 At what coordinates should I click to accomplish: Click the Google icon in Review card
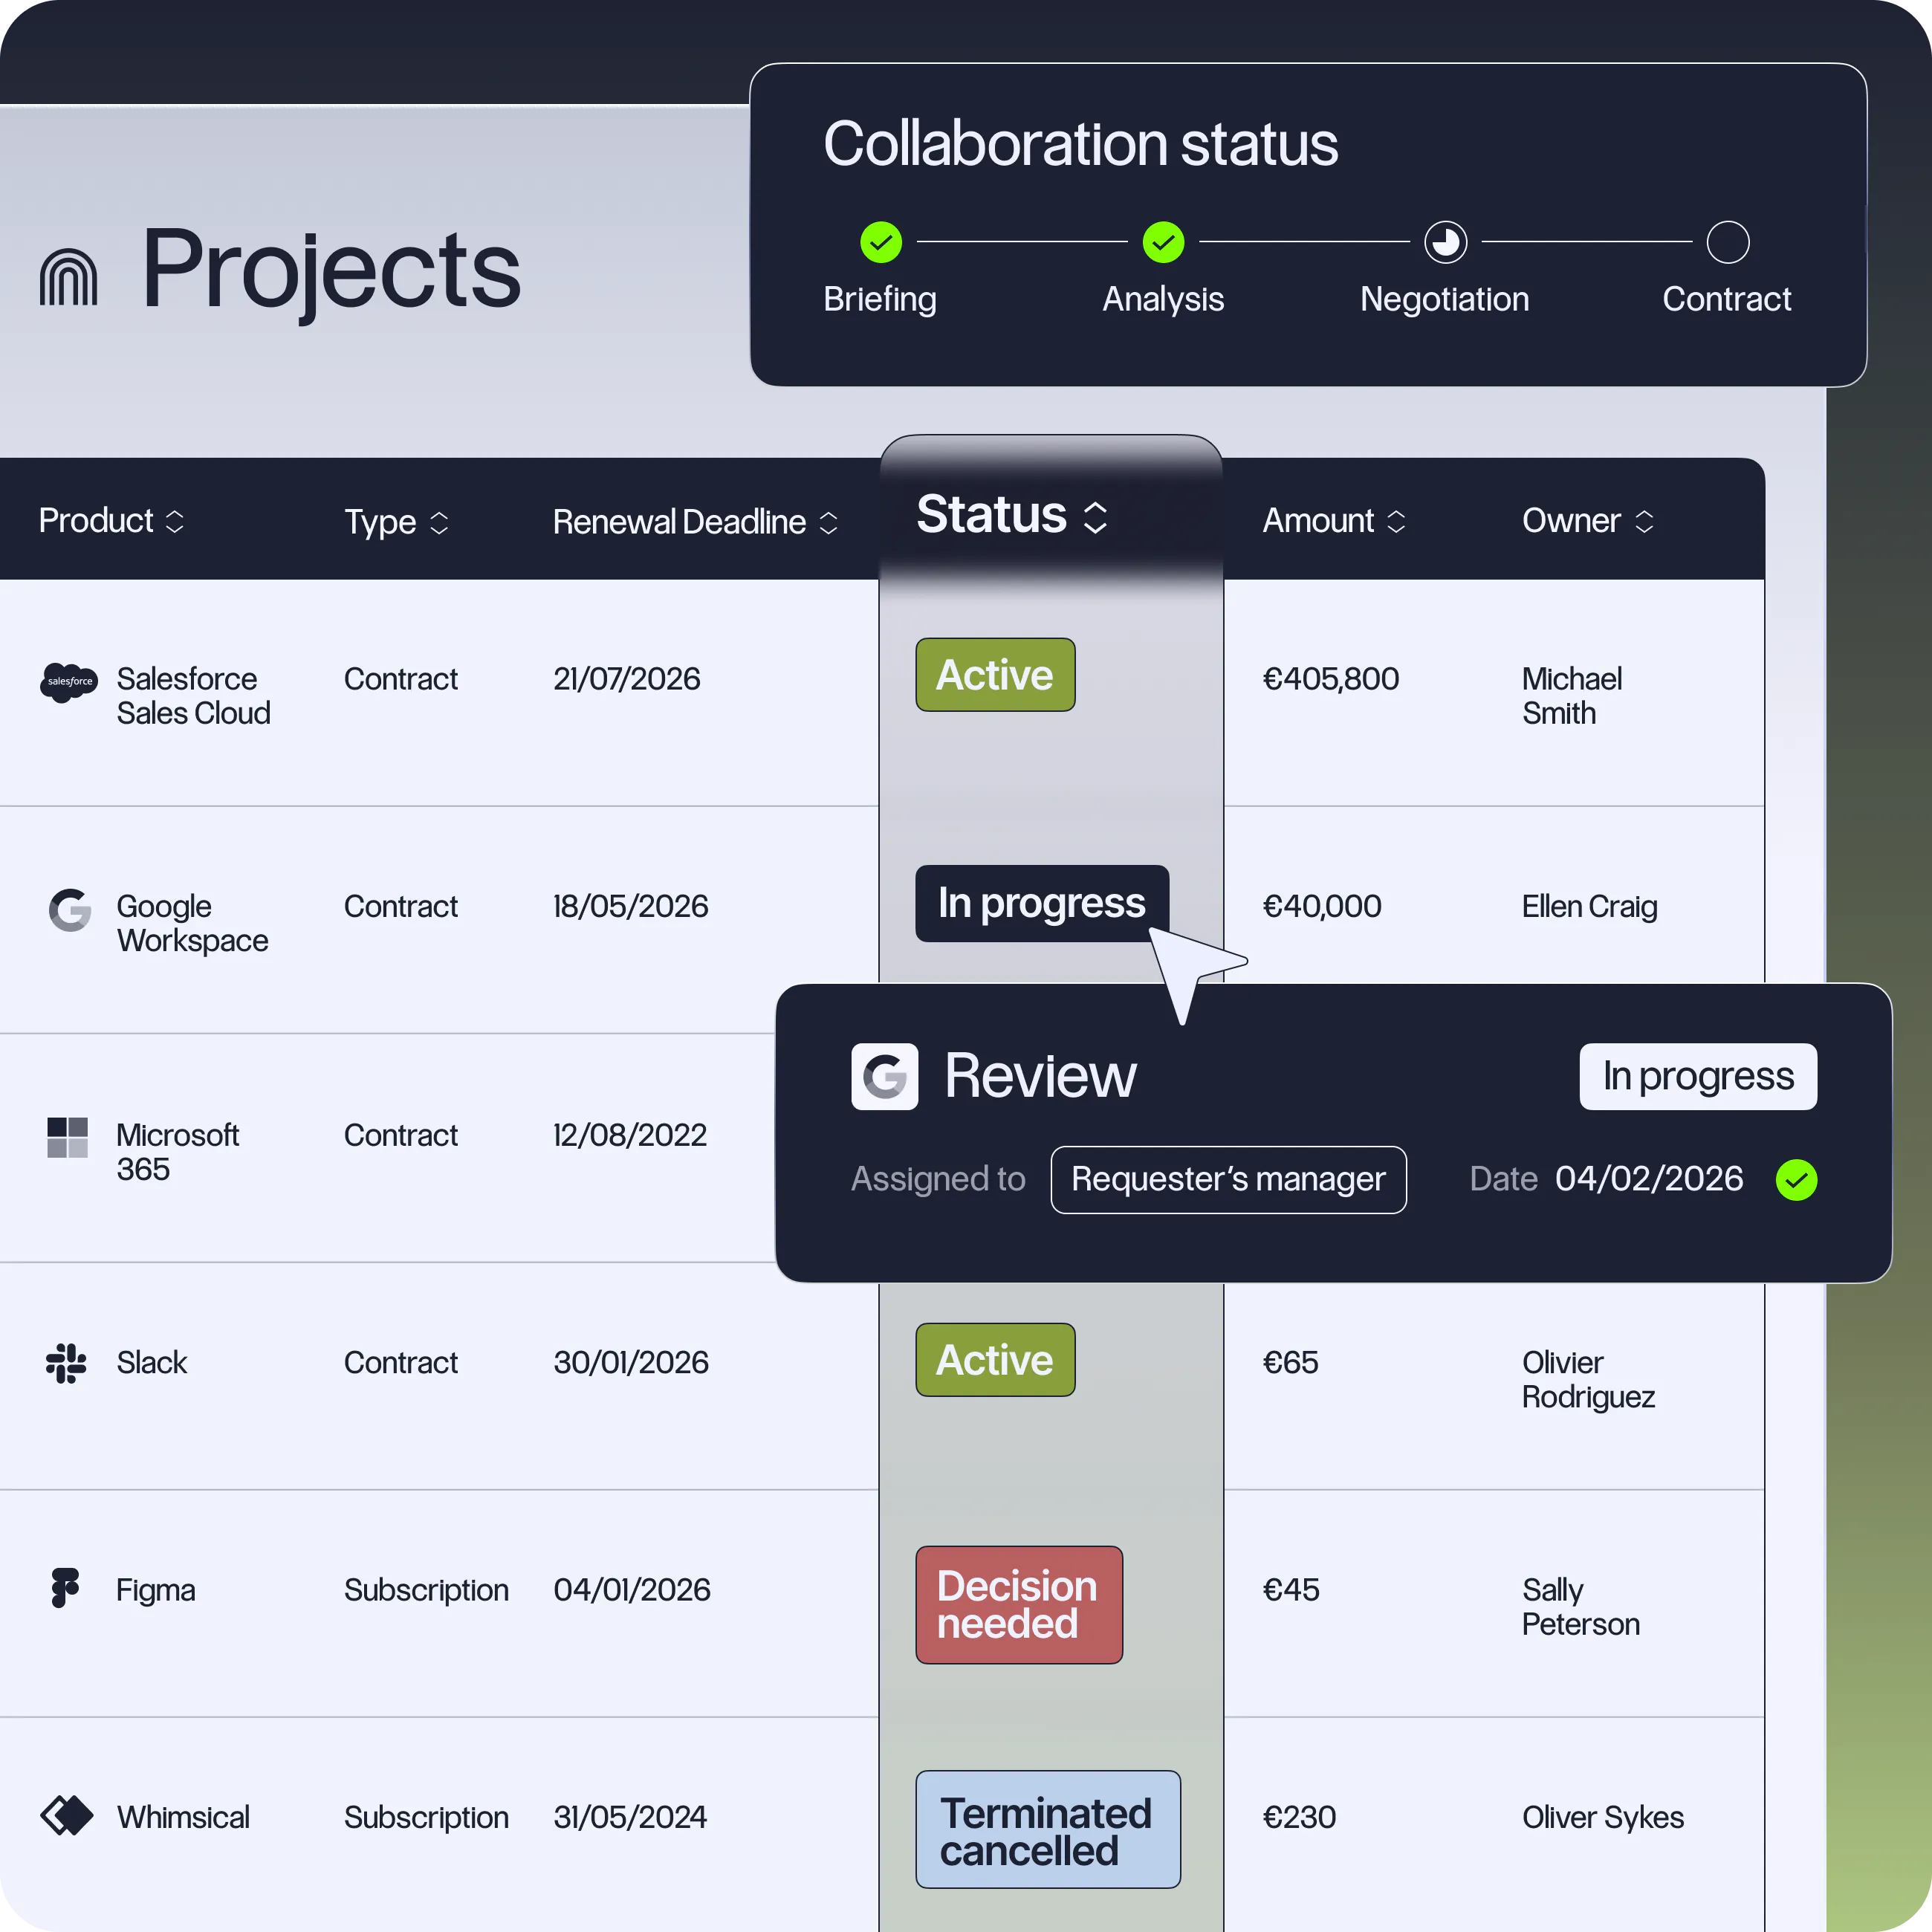click(x=884, y=1076)
